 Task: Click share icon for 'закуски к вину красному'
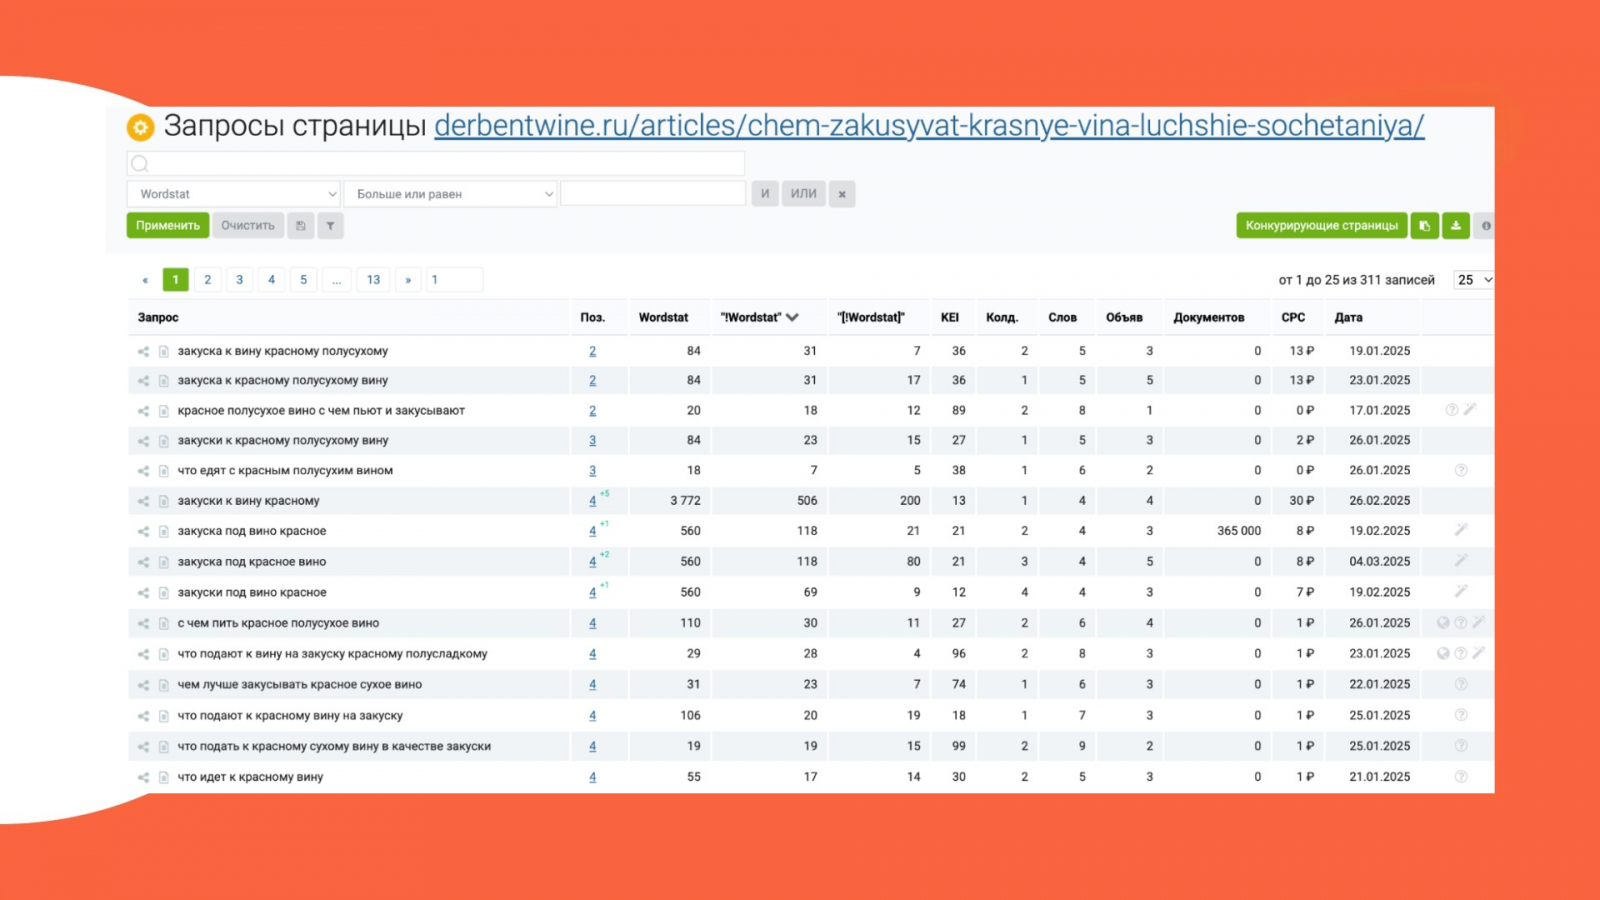[x=143, y=501]
